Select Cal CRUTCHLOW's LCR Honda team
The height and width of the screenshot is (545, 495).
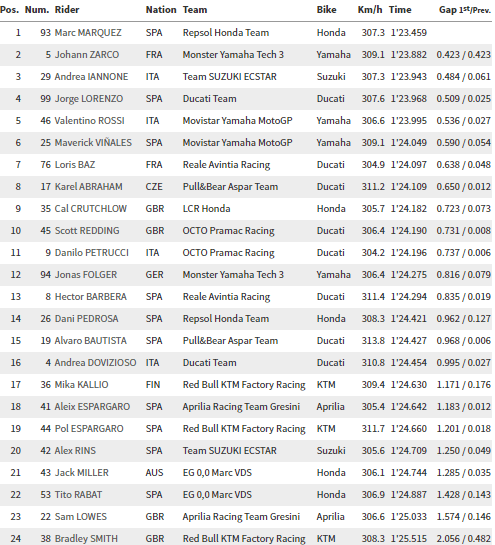[206, 209]
